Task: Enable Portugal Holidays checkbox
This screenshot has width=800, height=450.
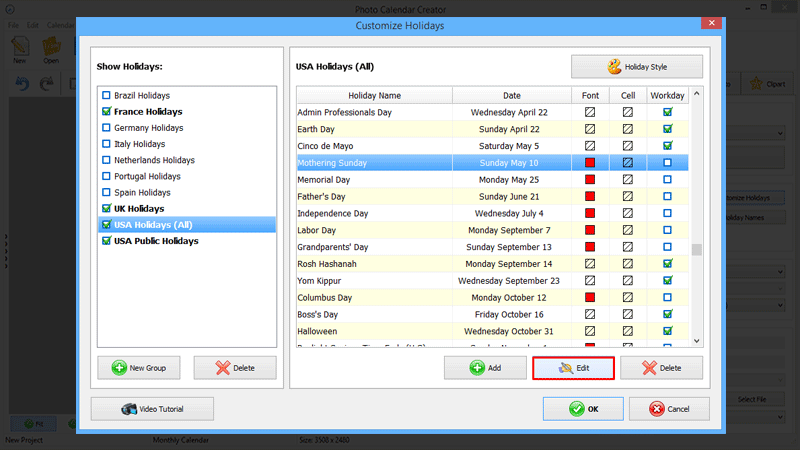Action: [106, 176]
